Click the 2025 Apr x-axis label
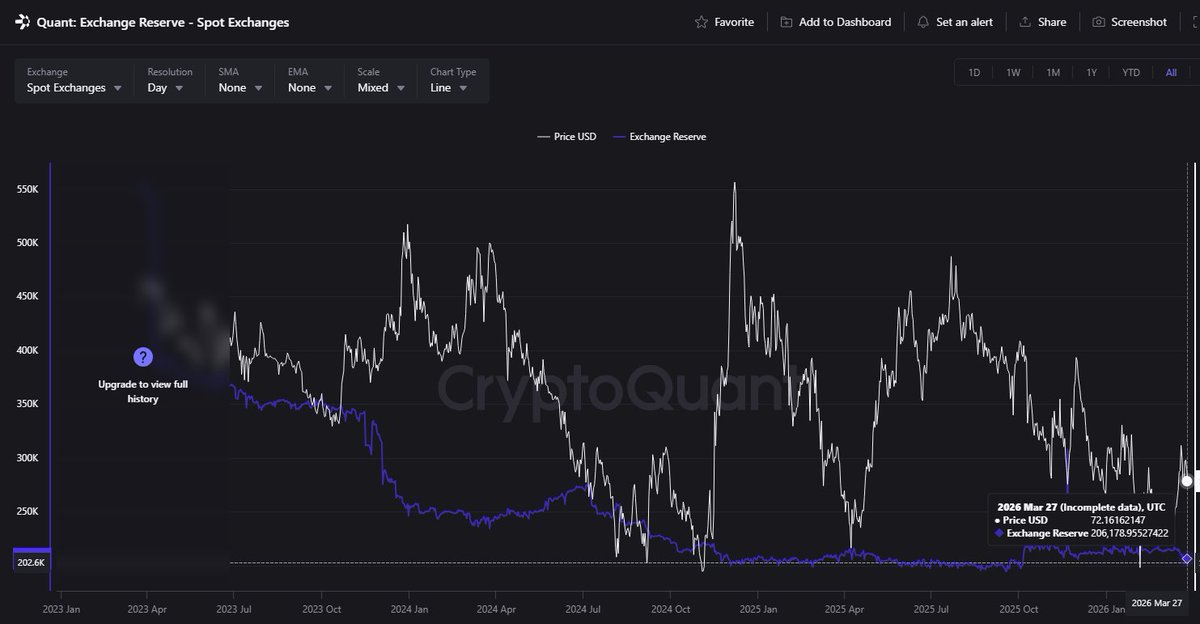Viewport: 1200px width, 624px height. [843, 608]
